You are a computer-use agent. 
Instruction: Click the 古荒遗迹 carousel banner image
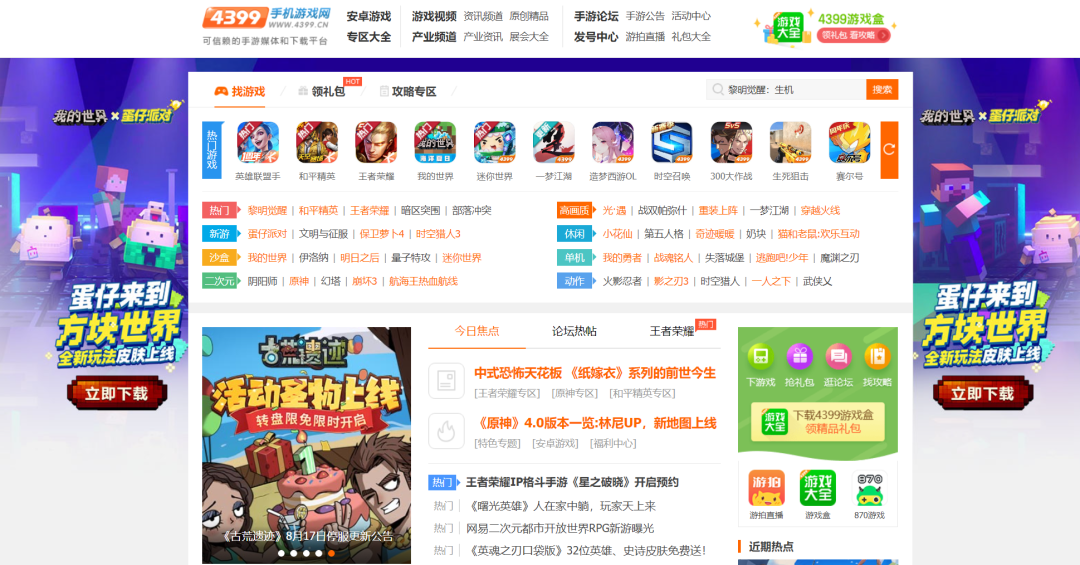click(x=307, y=445)
